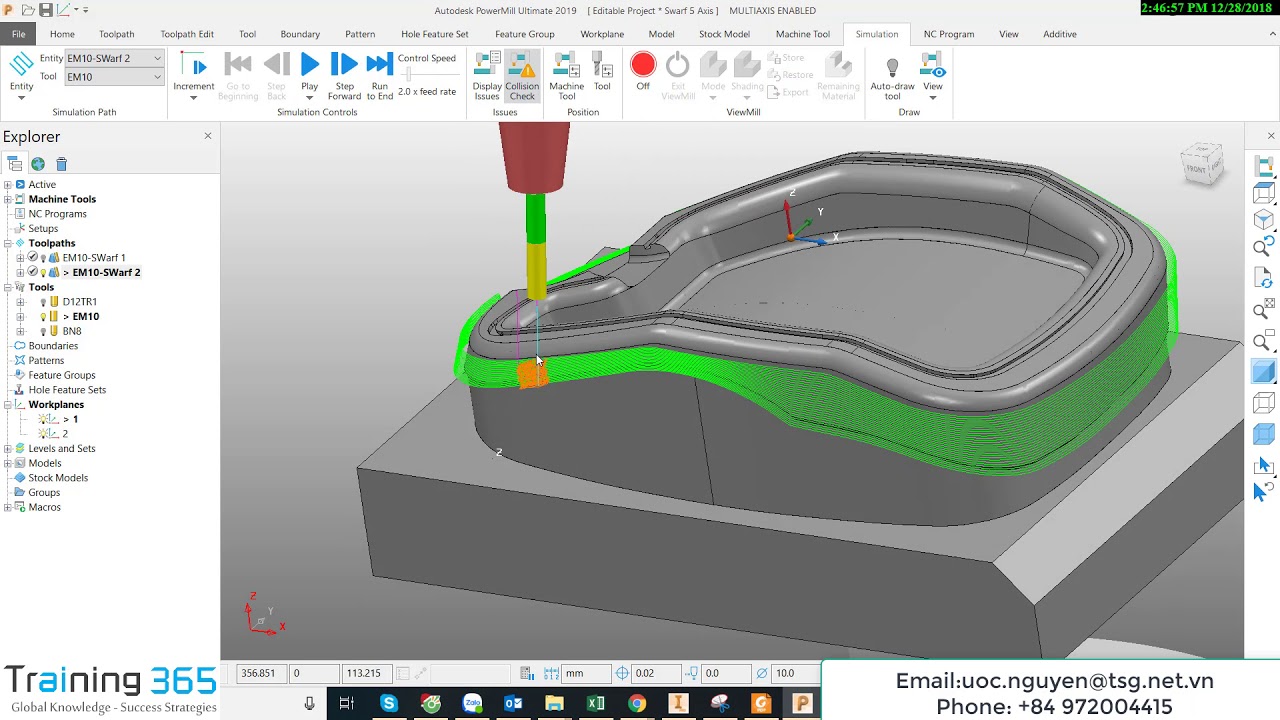Toggle the Collision Check button
Image resolution: width=1280 pixels, height=720 pixels.
[x=522, y=76]
